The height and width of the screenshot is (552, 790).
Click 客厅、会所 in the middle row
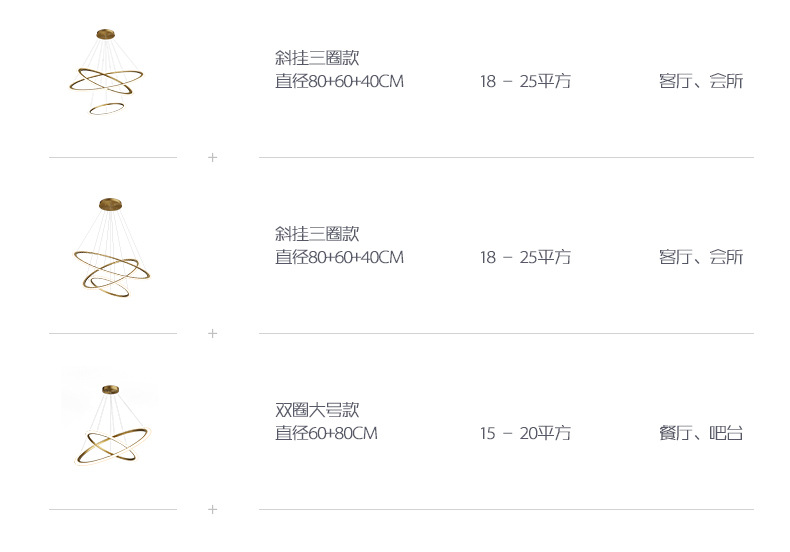pos(701,257)
